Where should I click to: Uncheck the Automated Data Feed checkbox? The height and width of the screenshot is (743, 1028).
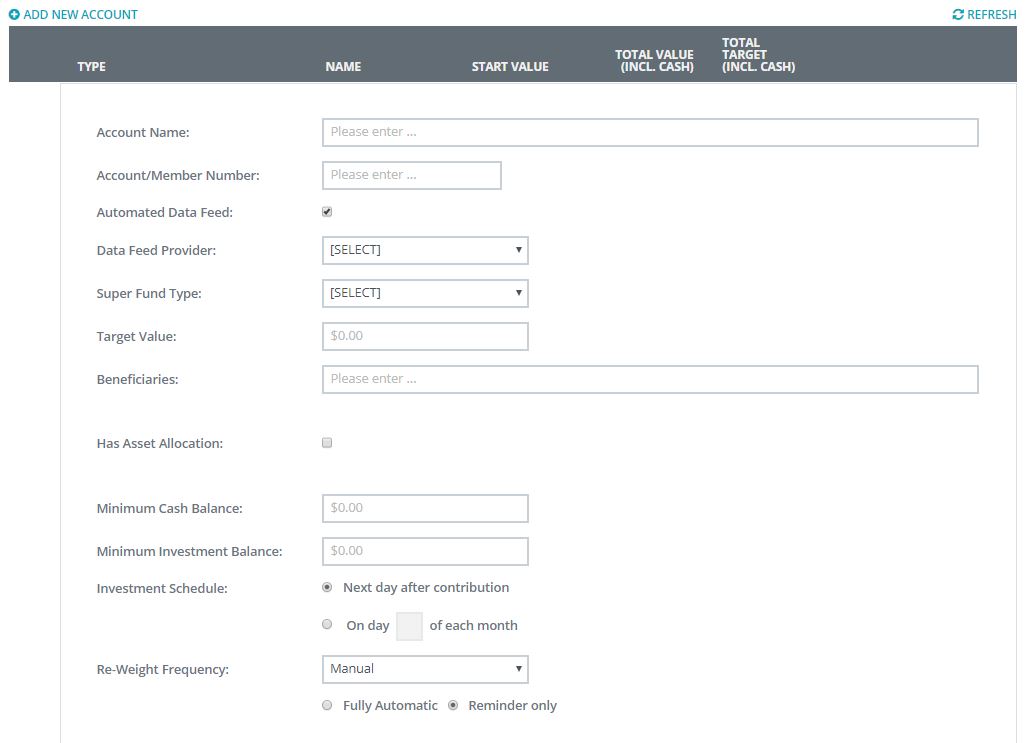pyautogui.click(x=327, y=212)
